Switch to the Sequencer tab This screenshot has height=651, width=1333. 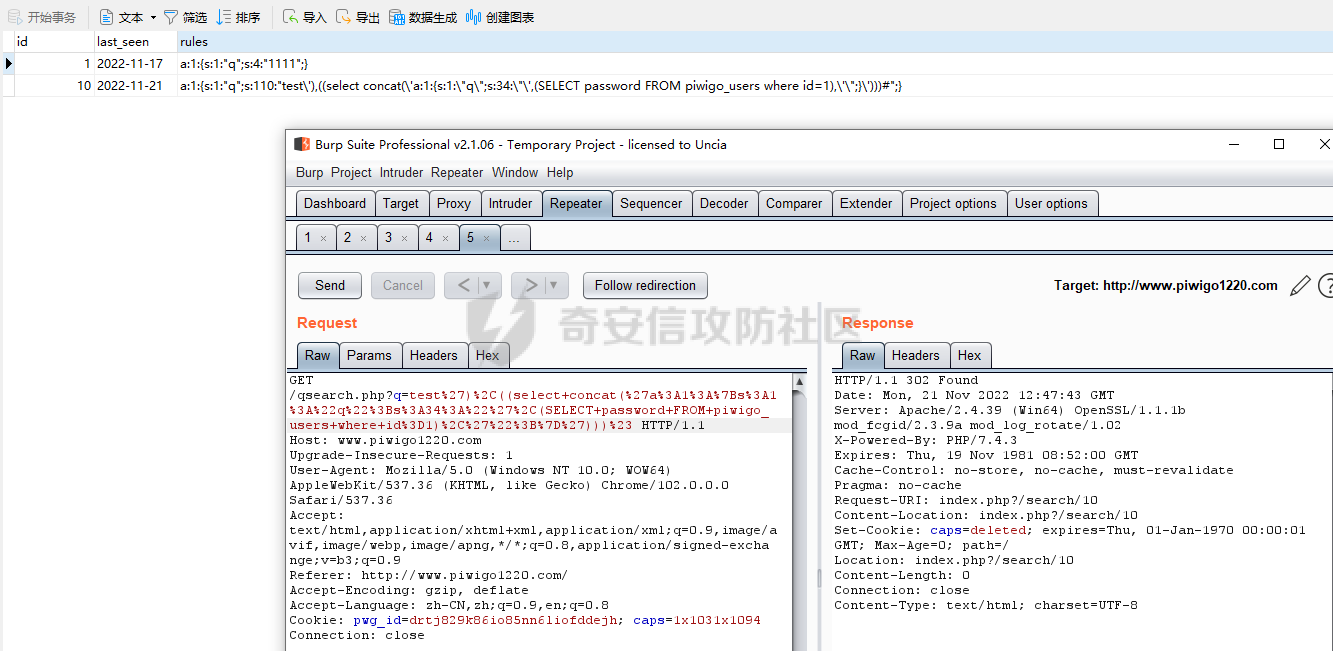click(x=651, y=203)
